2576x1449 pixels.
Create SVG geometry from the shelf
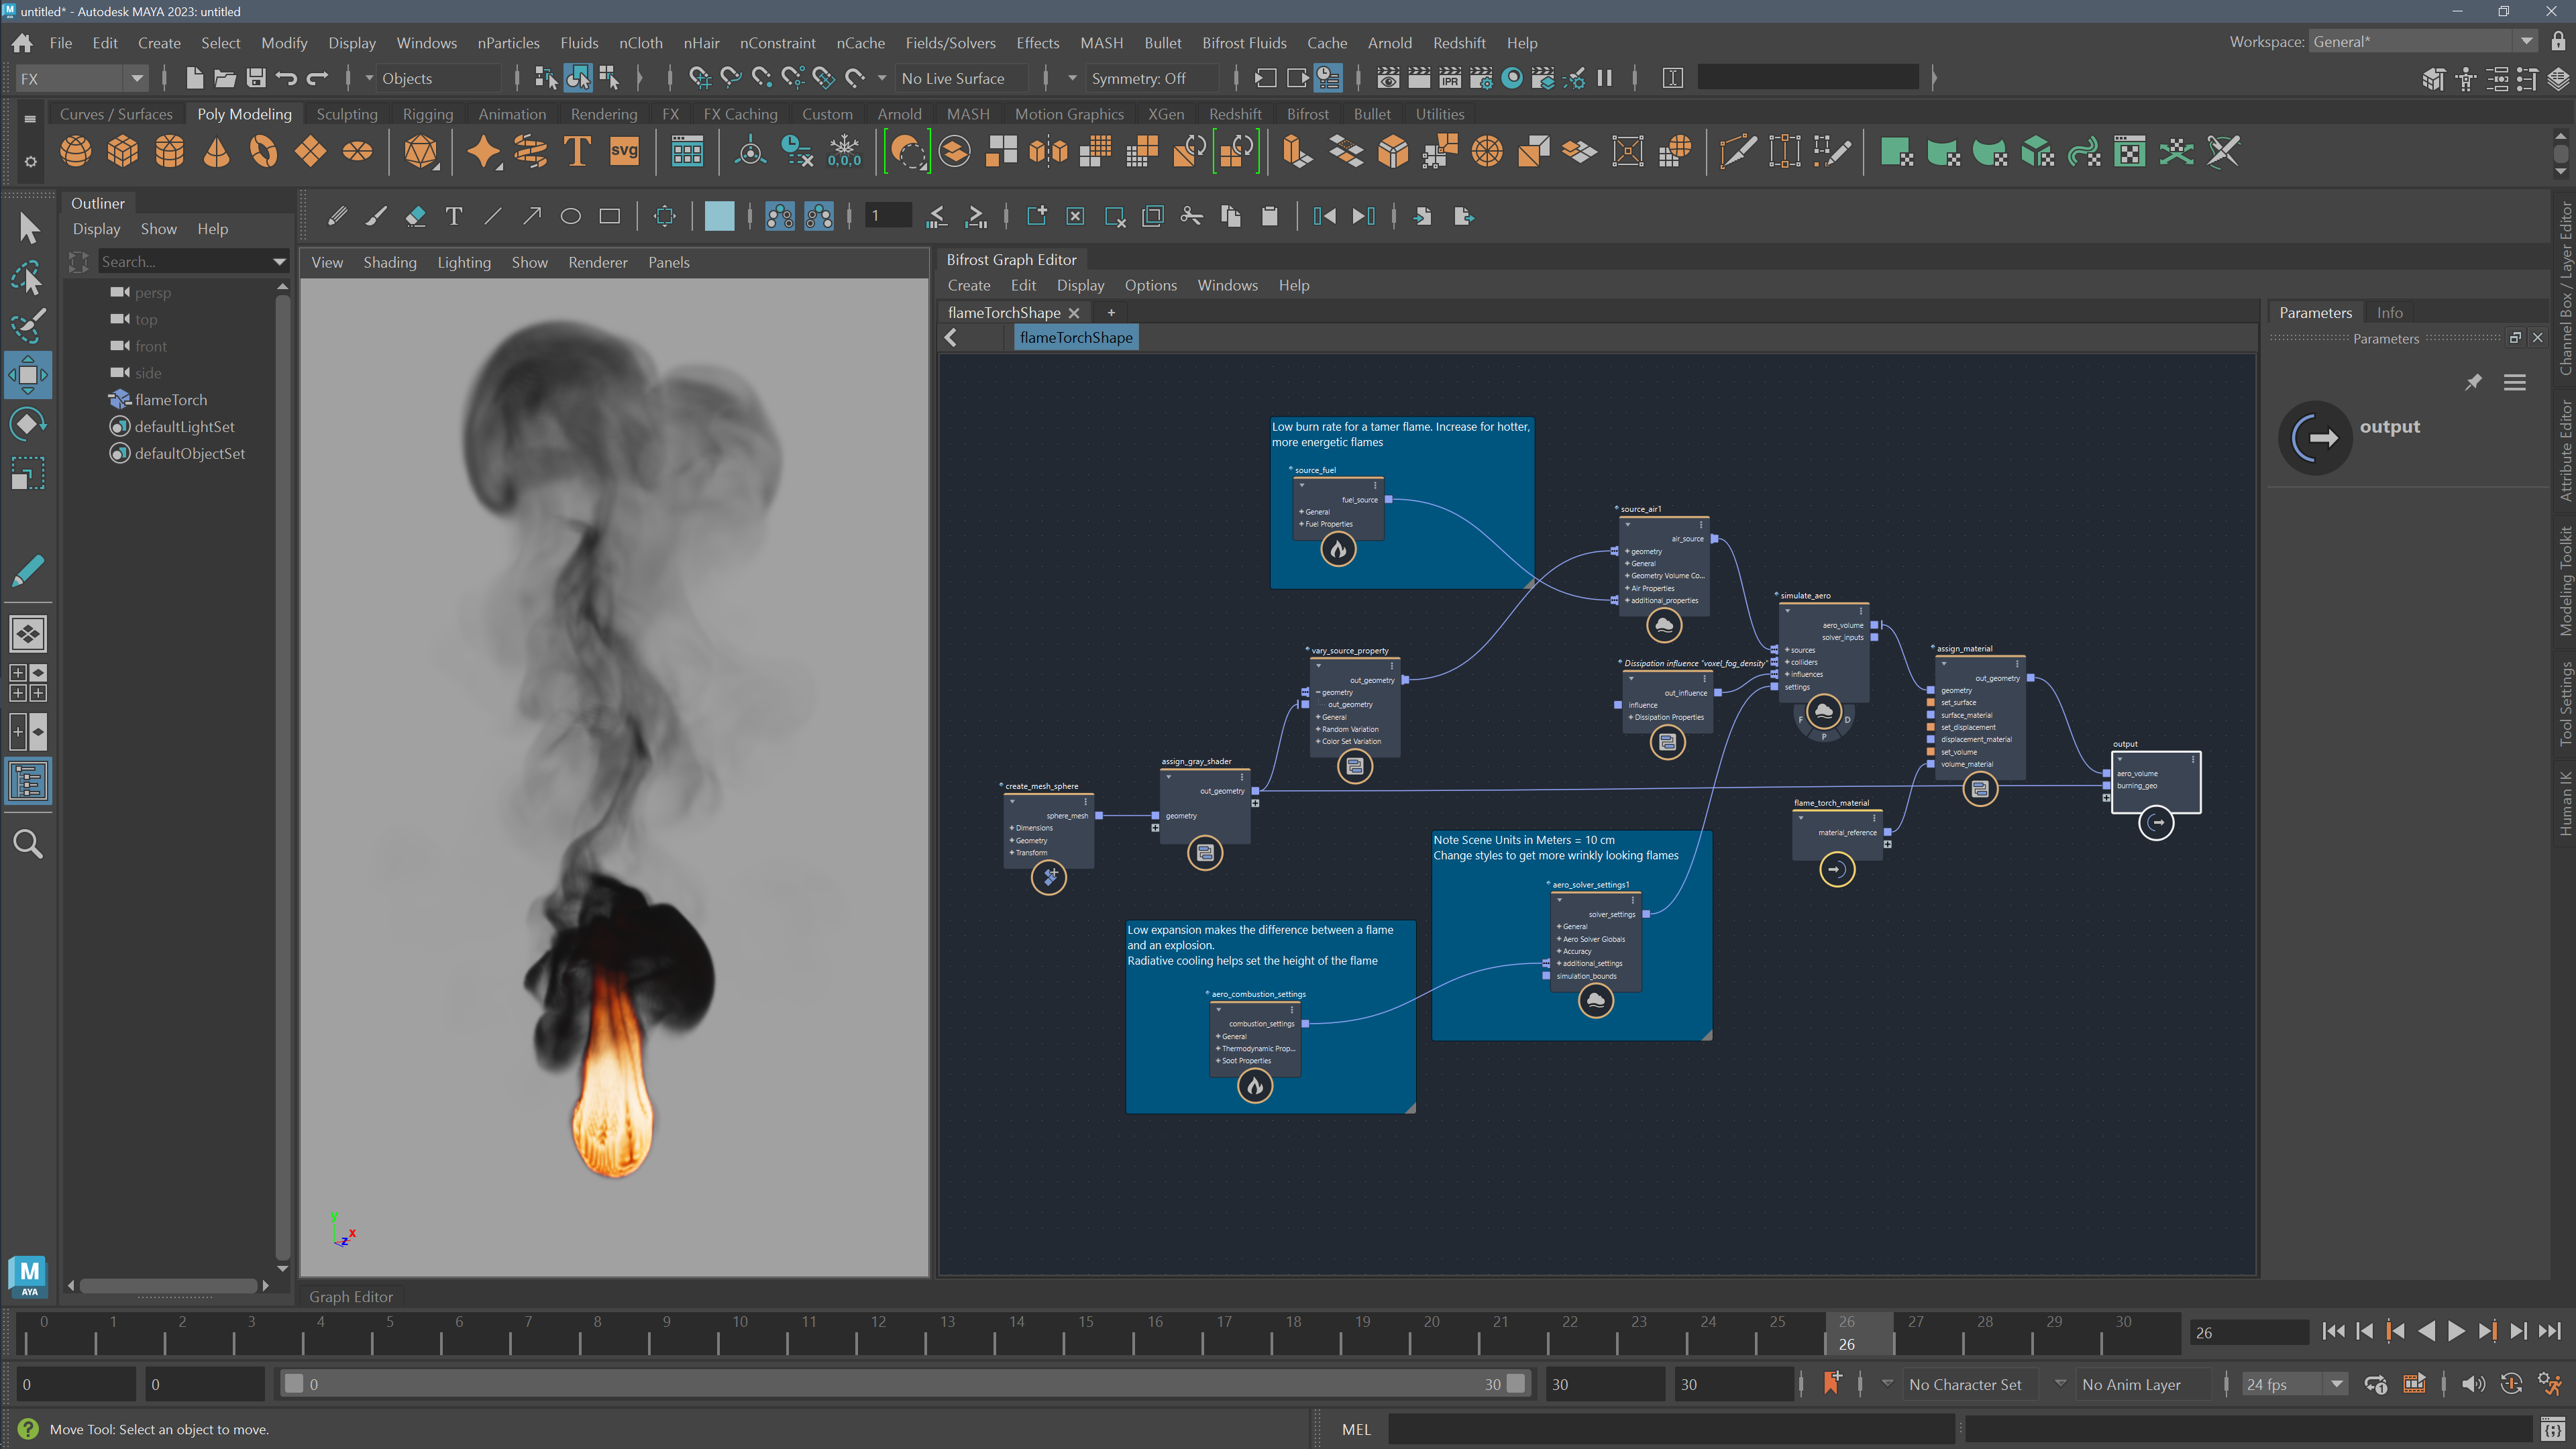[624, 151]
